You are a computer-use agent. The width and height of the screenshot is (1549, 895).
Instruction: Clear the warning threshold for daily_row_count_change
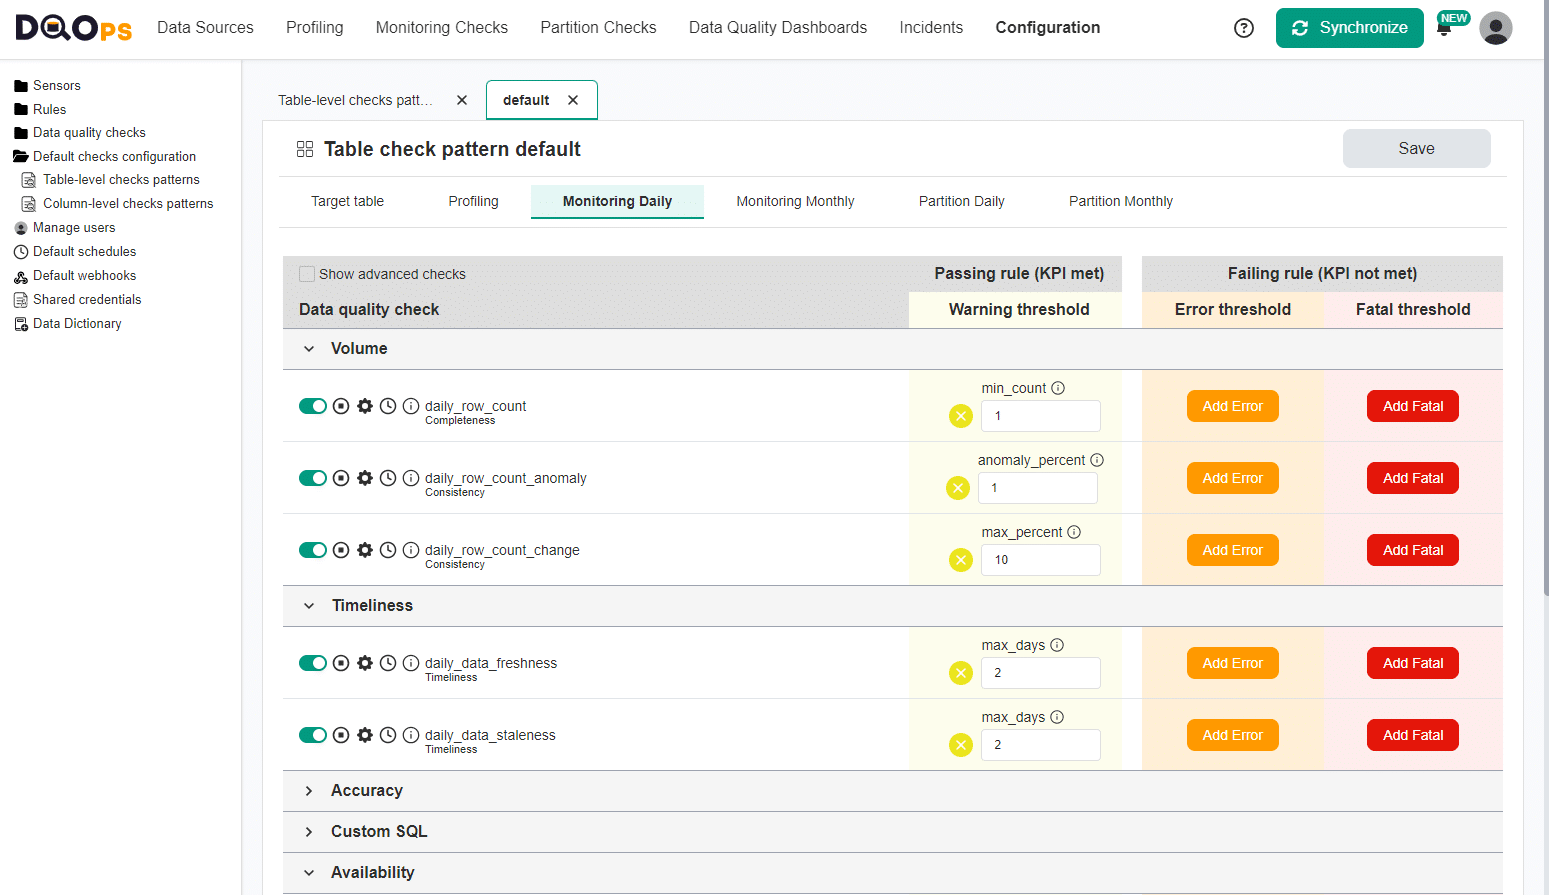tap(960, 560)
